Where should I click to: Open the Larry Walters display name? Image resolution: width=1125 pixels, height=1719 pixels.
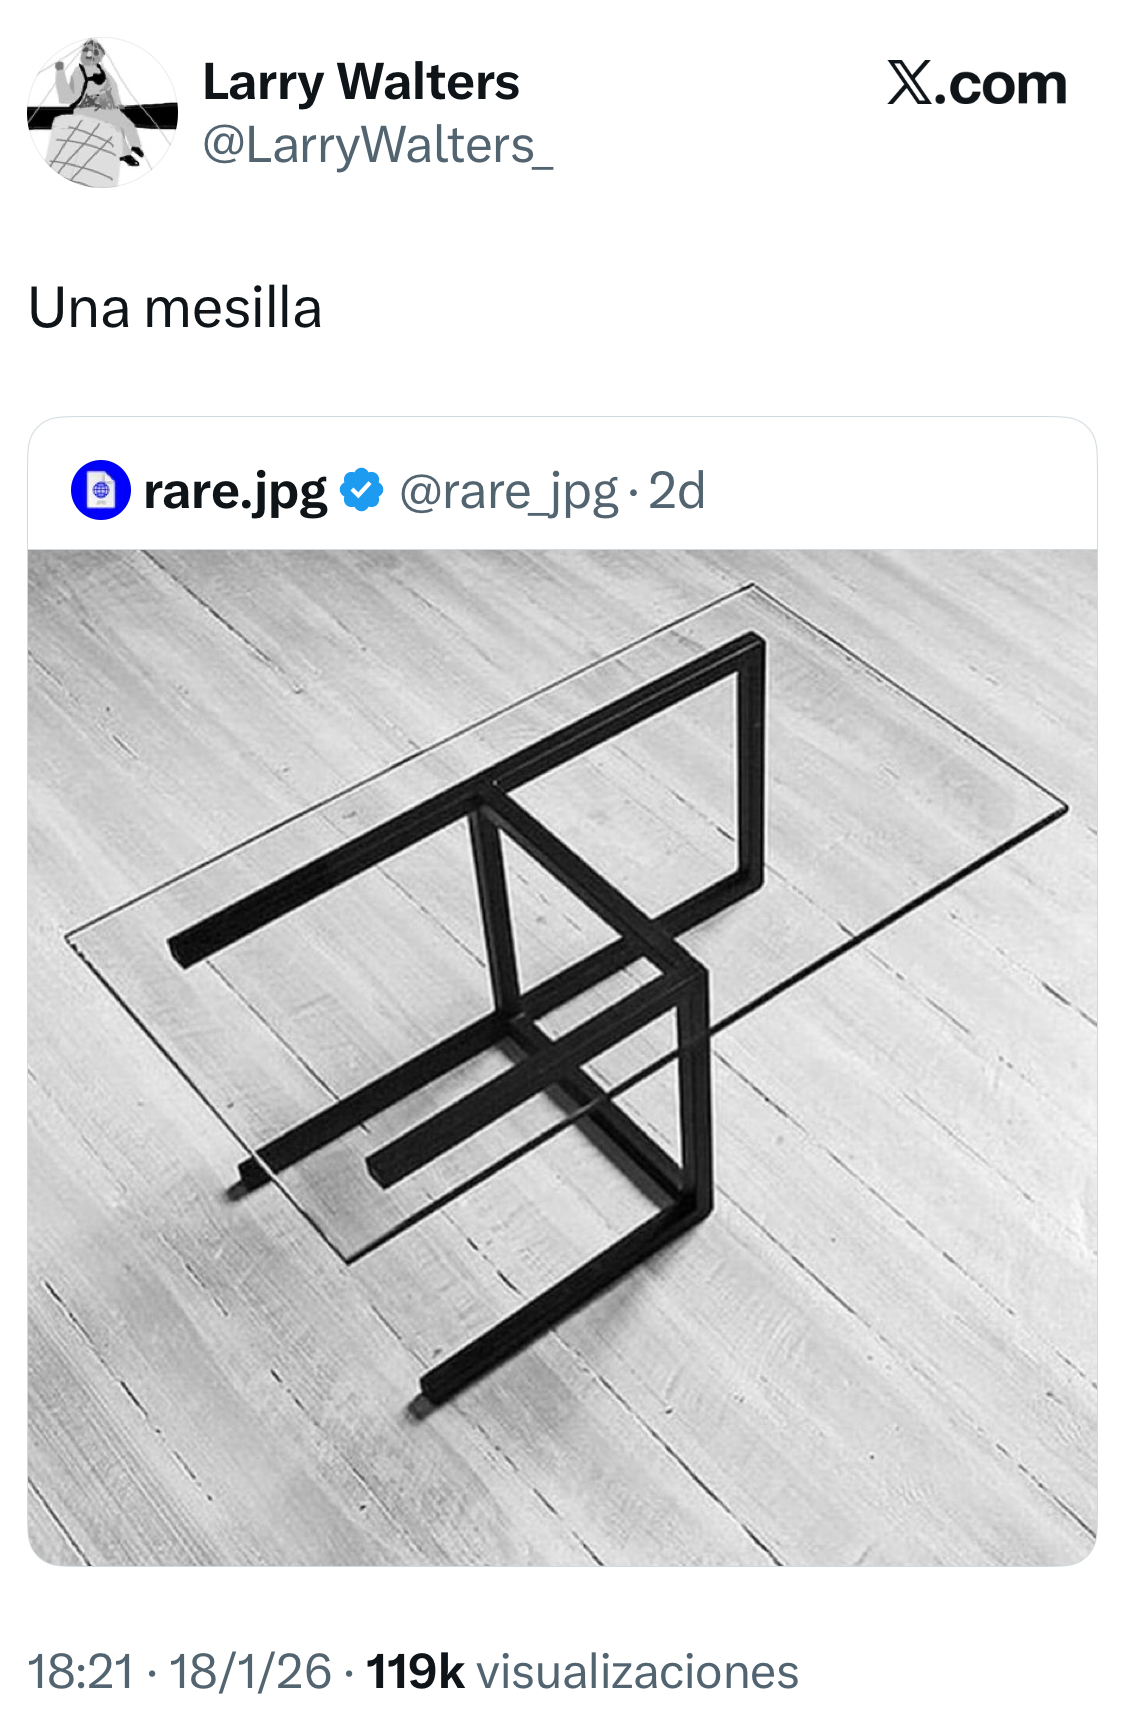361,82
